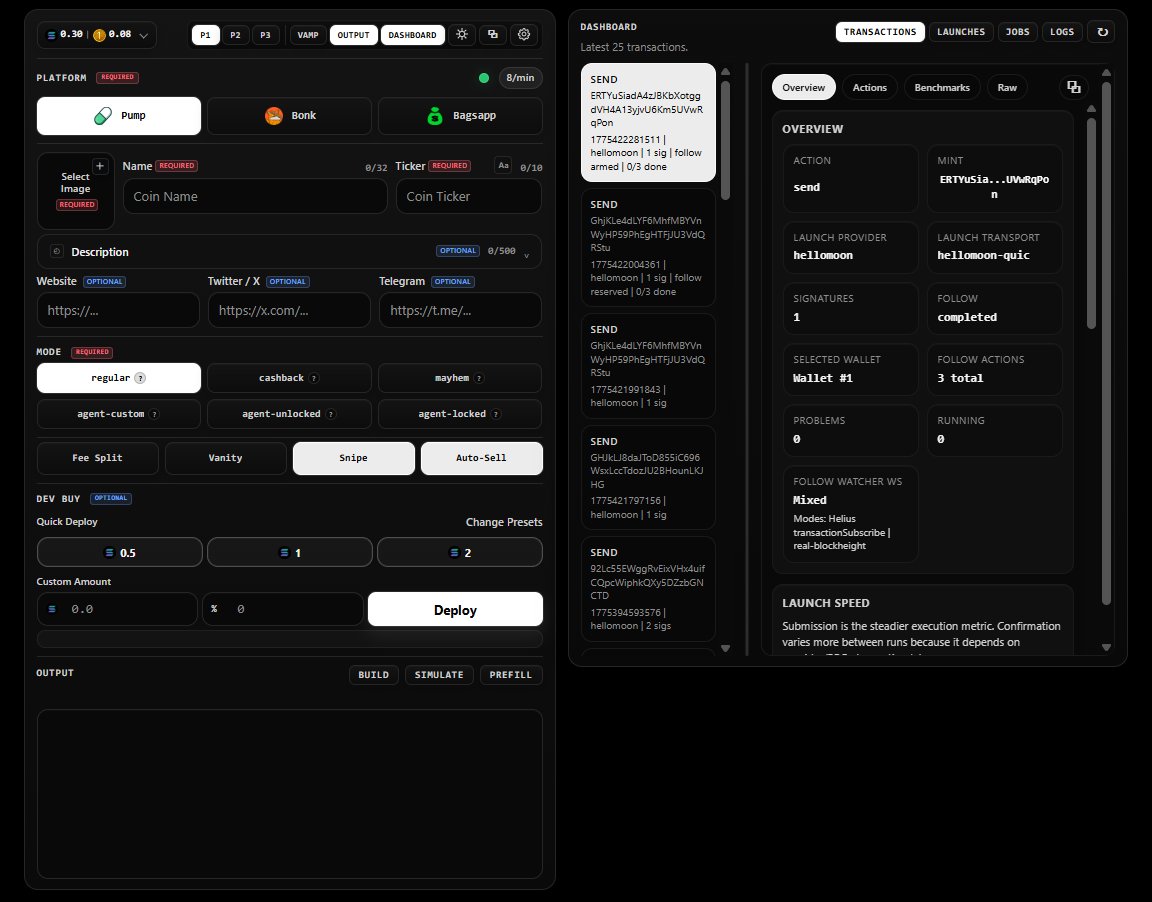Screen dimensions: 1152x902
Task: Click the plus icon on Select Image box
Action: pyautogui.click(x=100, y=166)
